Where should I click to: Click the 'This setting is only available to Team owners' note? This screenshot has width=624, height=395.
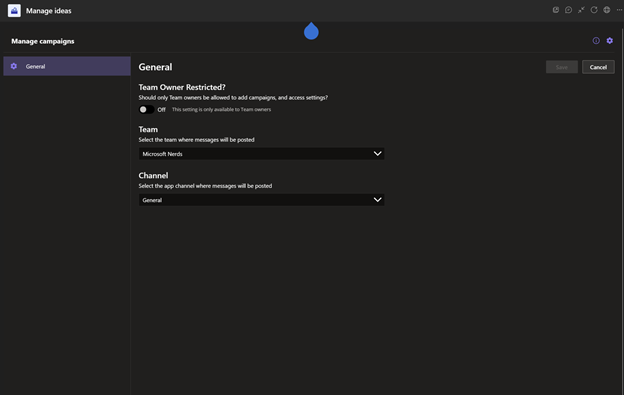point(221,109)
